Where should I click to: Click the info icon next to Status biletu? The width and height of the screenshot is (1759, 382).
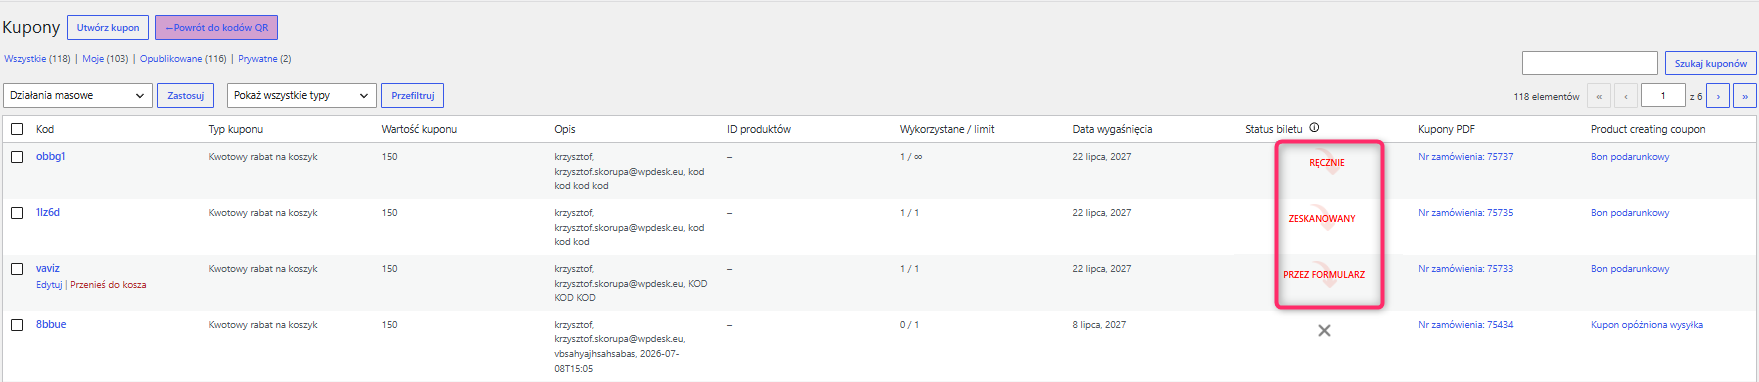pos(1314,128)
